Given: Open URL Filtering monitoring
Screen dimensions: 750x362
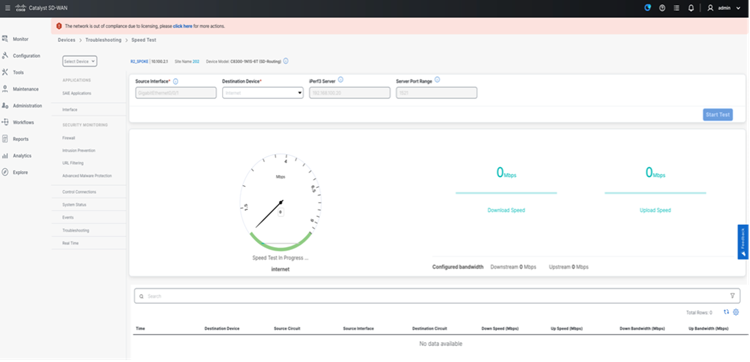Looking at the screenshot, I should coord(73,163).
